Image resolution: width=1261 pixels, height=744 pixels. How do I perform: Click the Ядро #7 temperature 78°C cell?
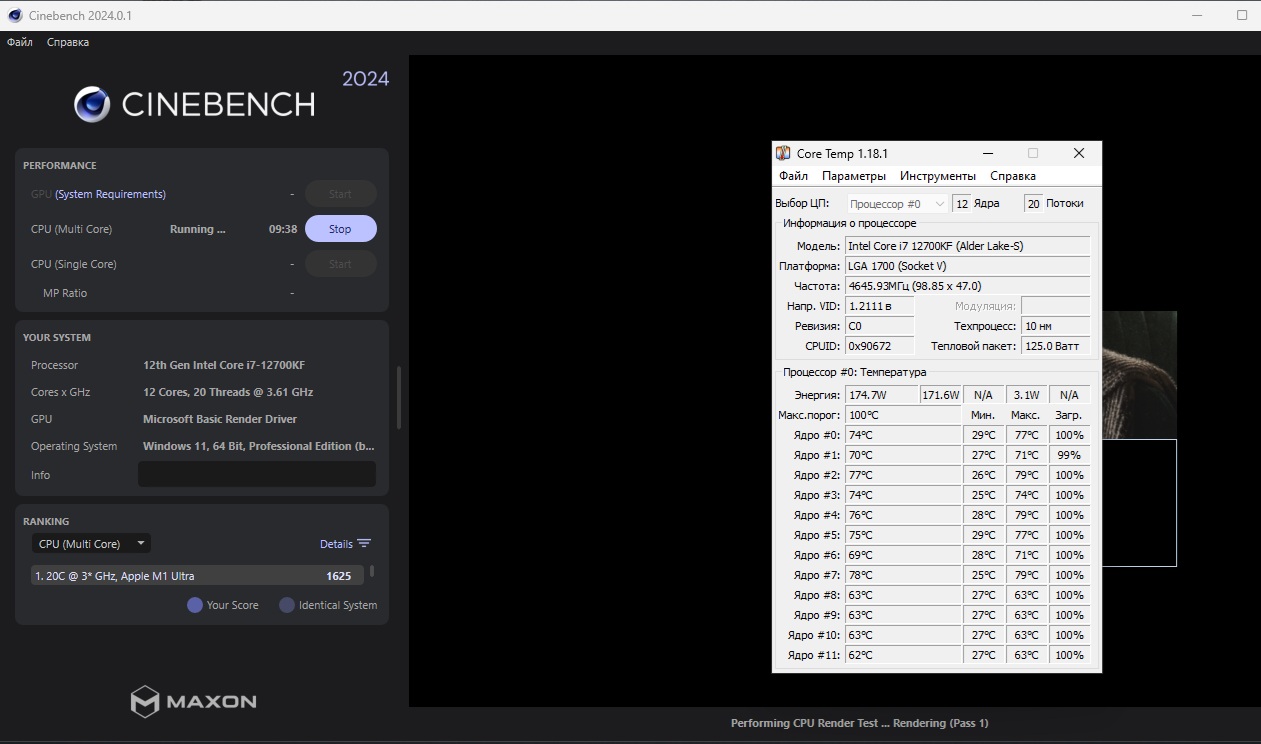(x=903, y=575)
